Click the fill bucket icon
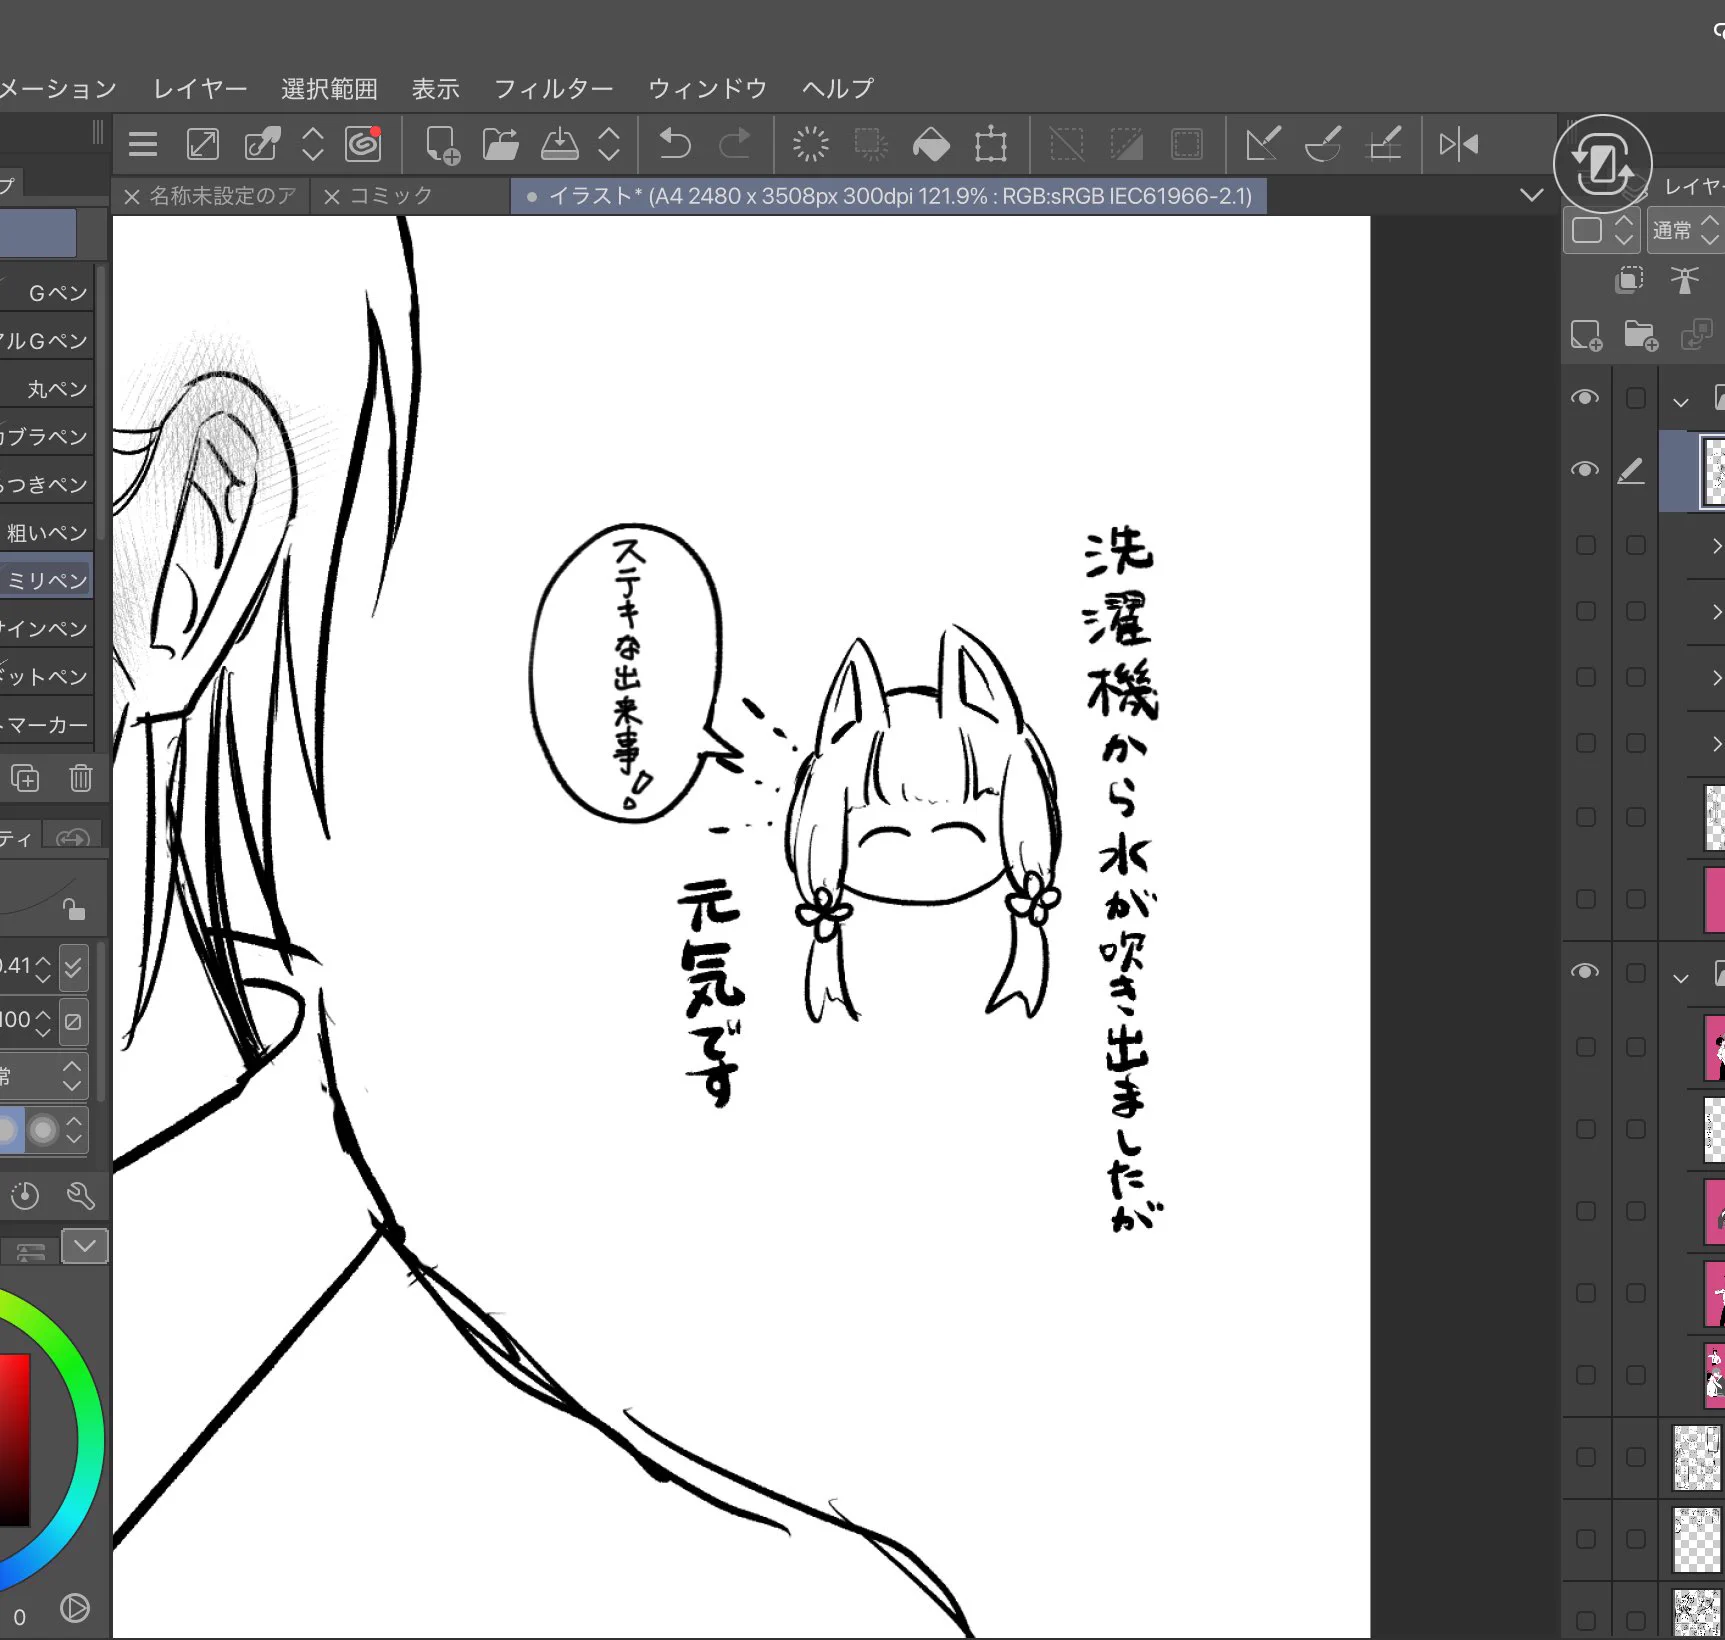This screenshot has height=1640, width=1725. [931, 145]
